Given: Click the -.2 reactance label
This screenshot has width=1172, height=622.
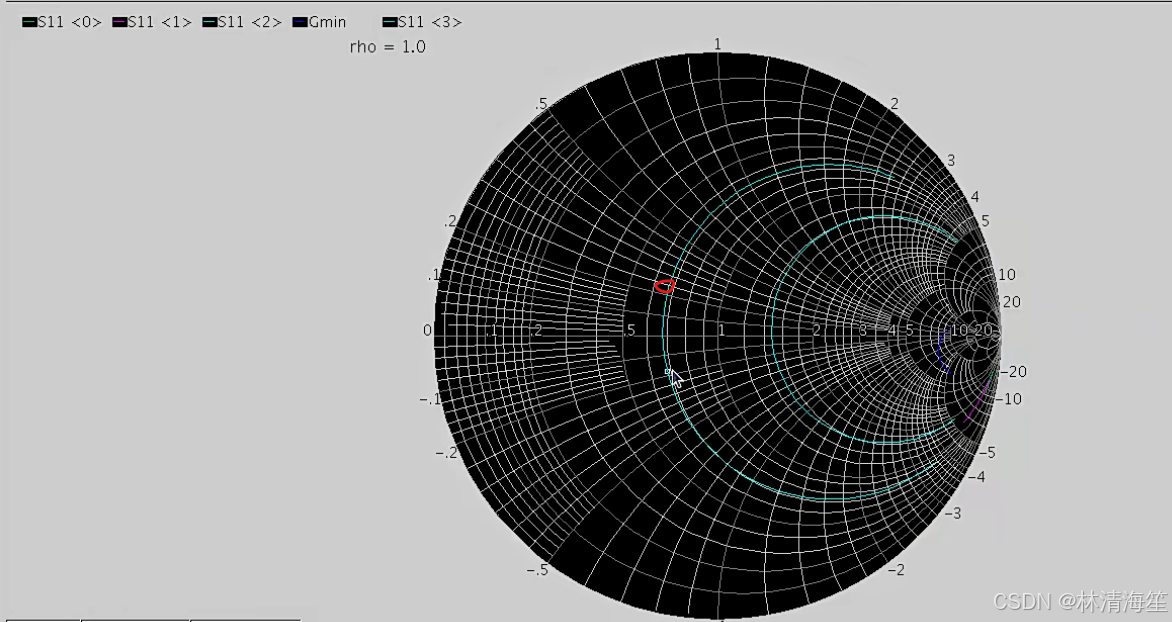Looking at the screenshot, I should point(447,453).
